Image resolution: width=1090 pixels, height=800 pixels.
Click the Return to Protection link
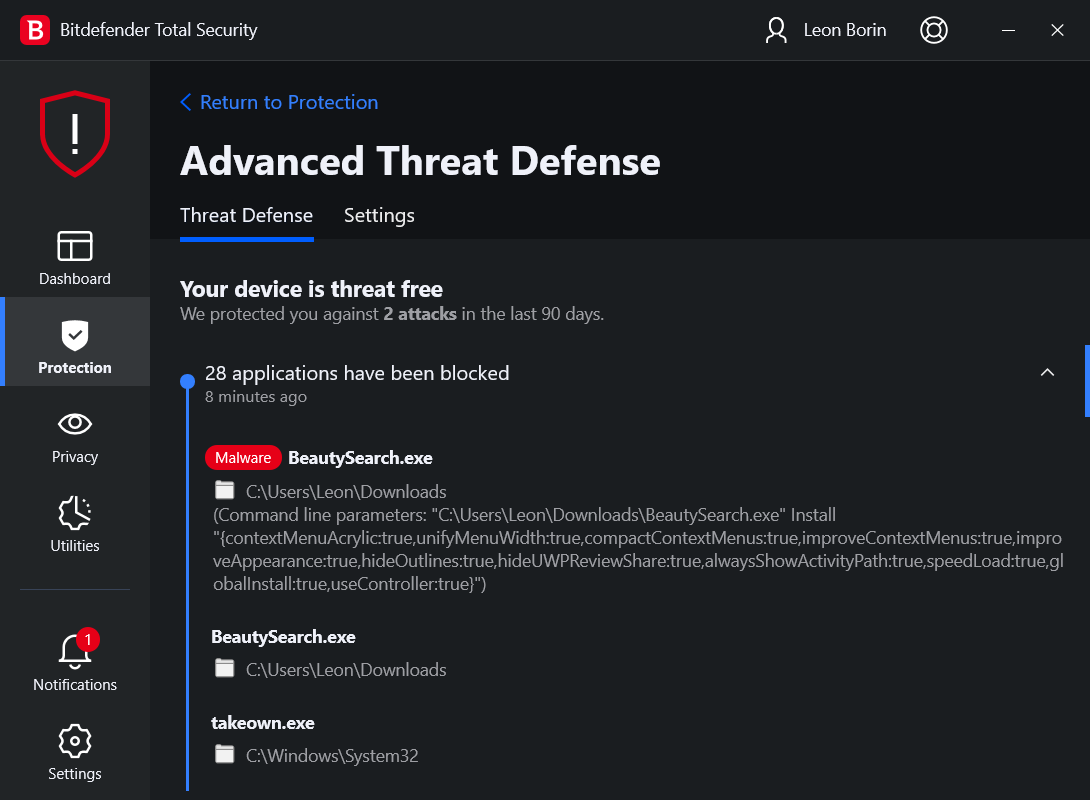(x=280, y=102)
